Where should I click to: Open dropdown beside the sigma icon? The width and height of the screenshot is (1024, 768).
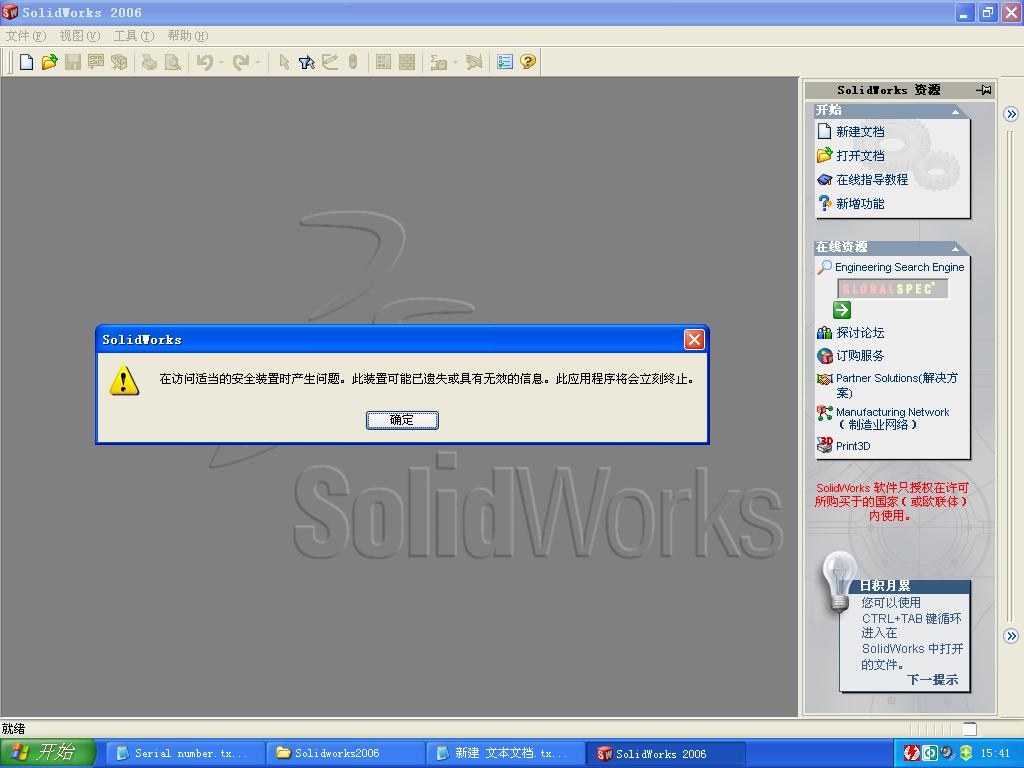click(x=455, y=62)
